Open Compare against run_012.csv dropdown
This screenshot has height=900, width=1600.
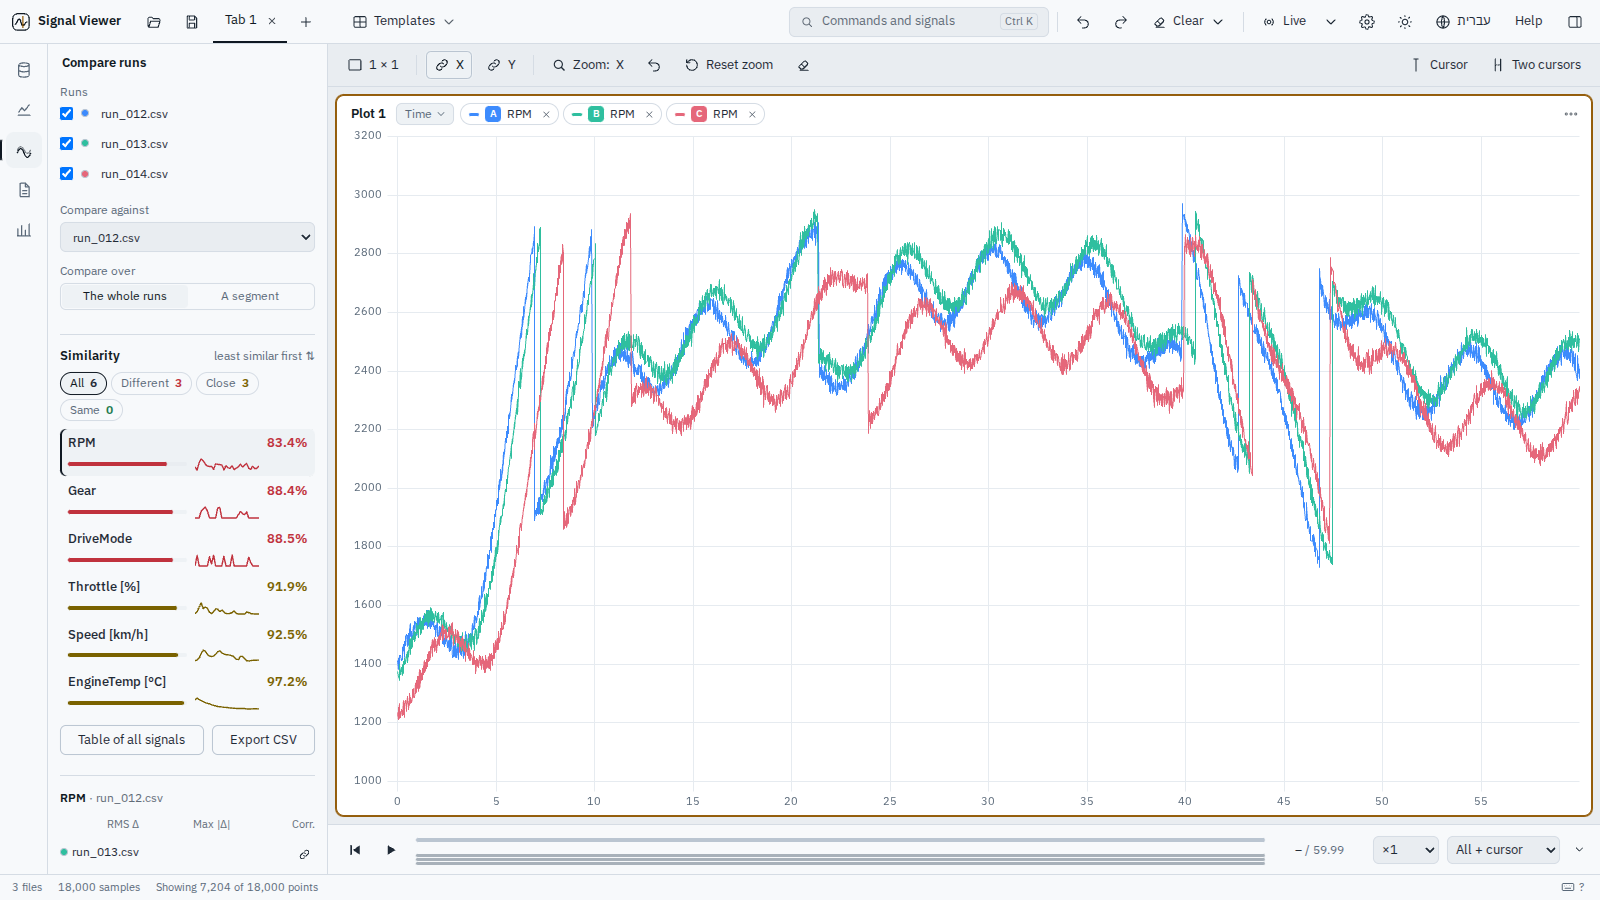click(x=187, y=237)
